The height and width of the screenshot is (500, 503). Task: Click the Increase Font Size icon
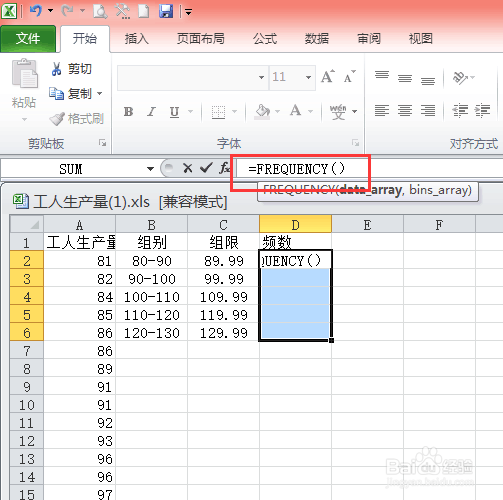[328, 77]
